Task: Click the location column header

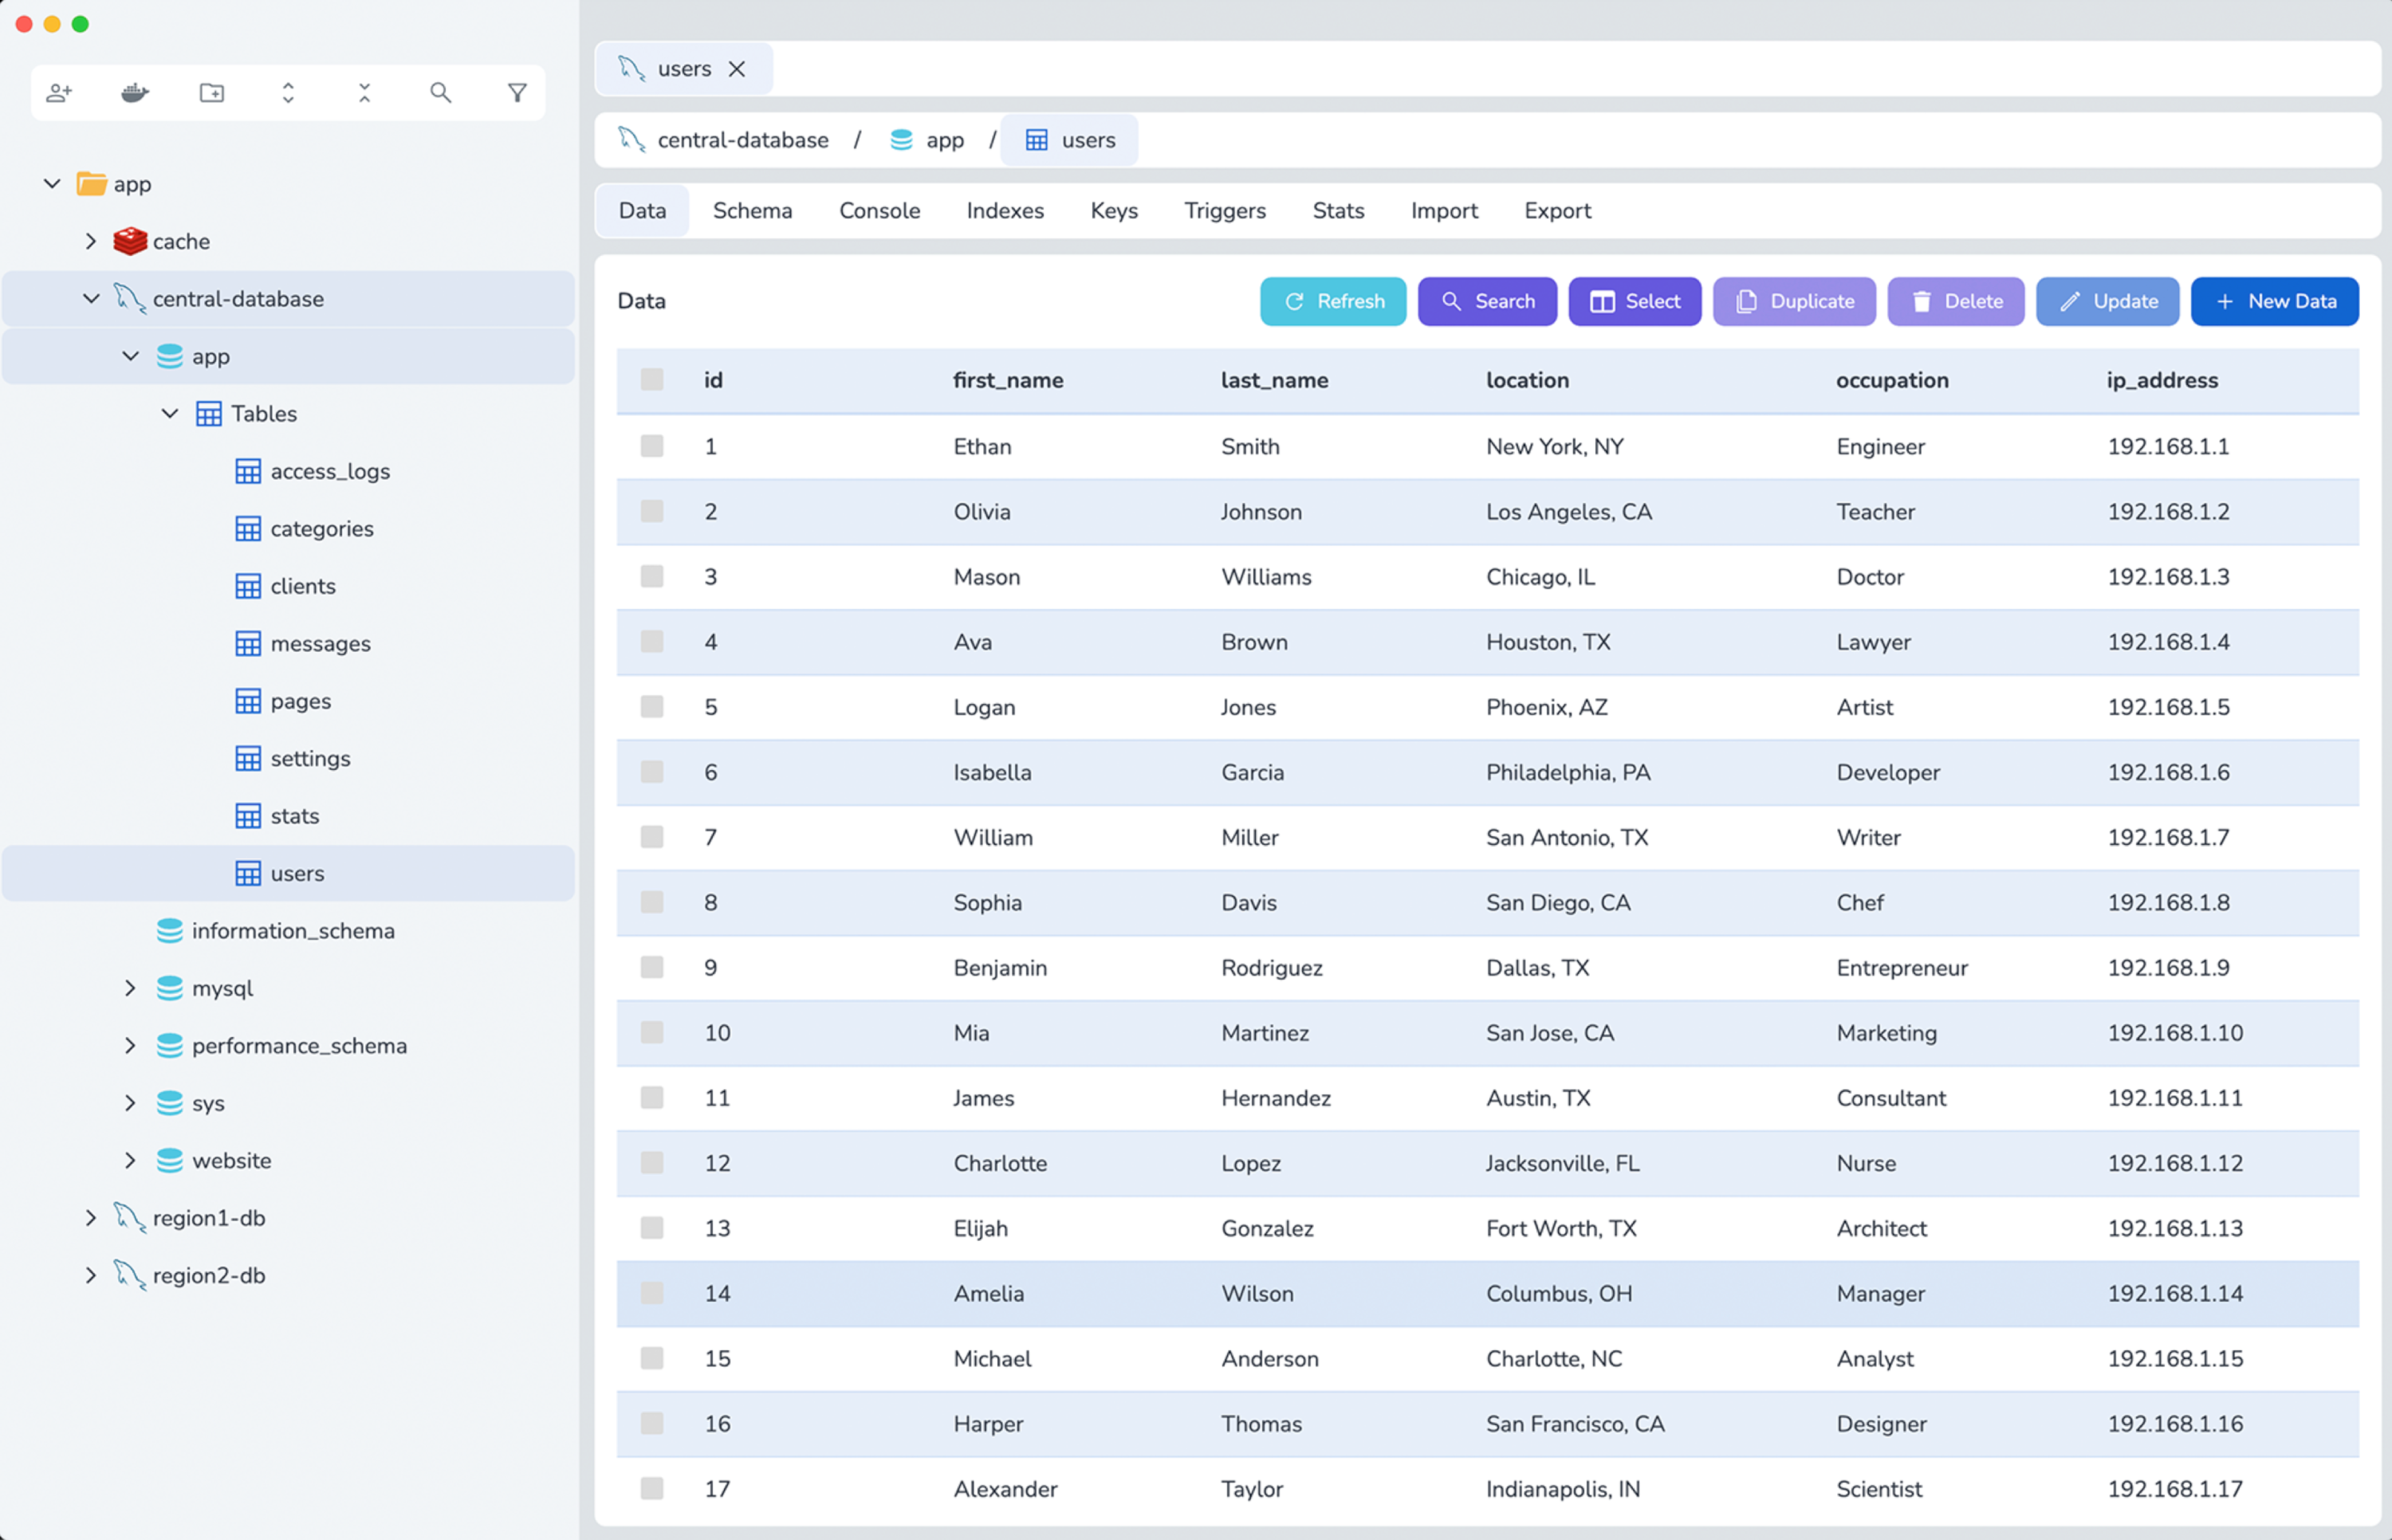Action: (1527, 380)
